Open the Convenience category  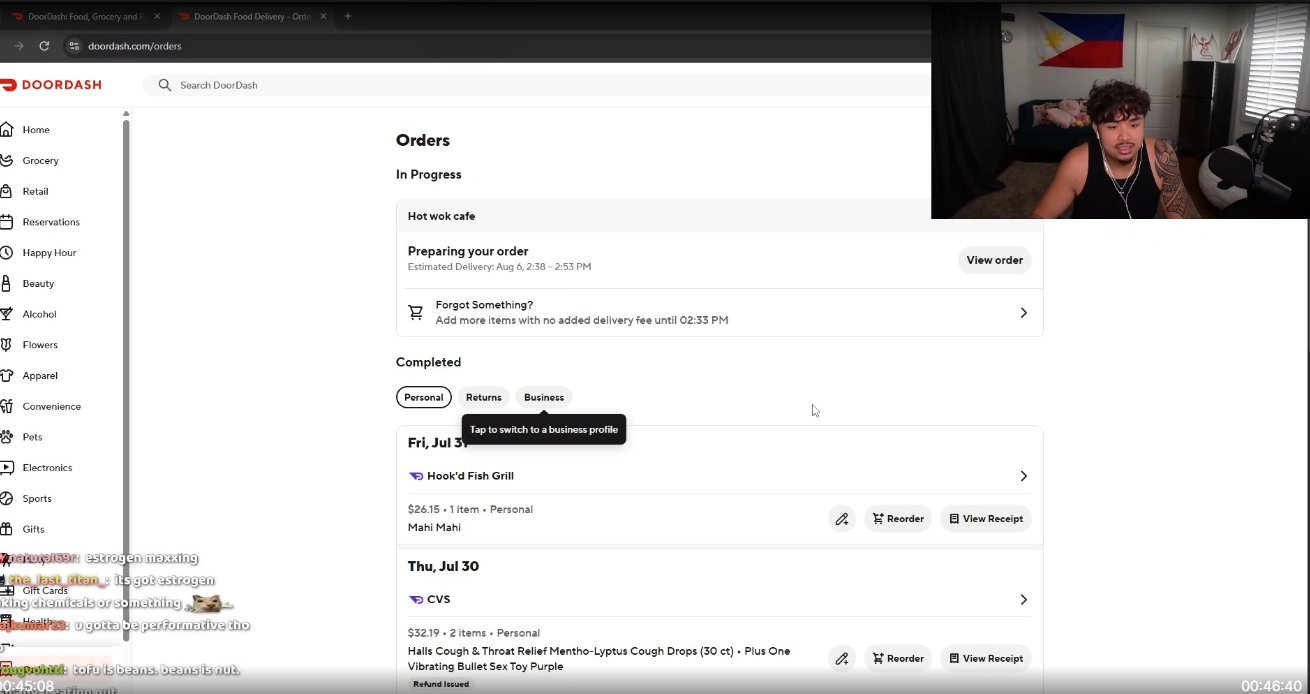click(x=51, y=407)
